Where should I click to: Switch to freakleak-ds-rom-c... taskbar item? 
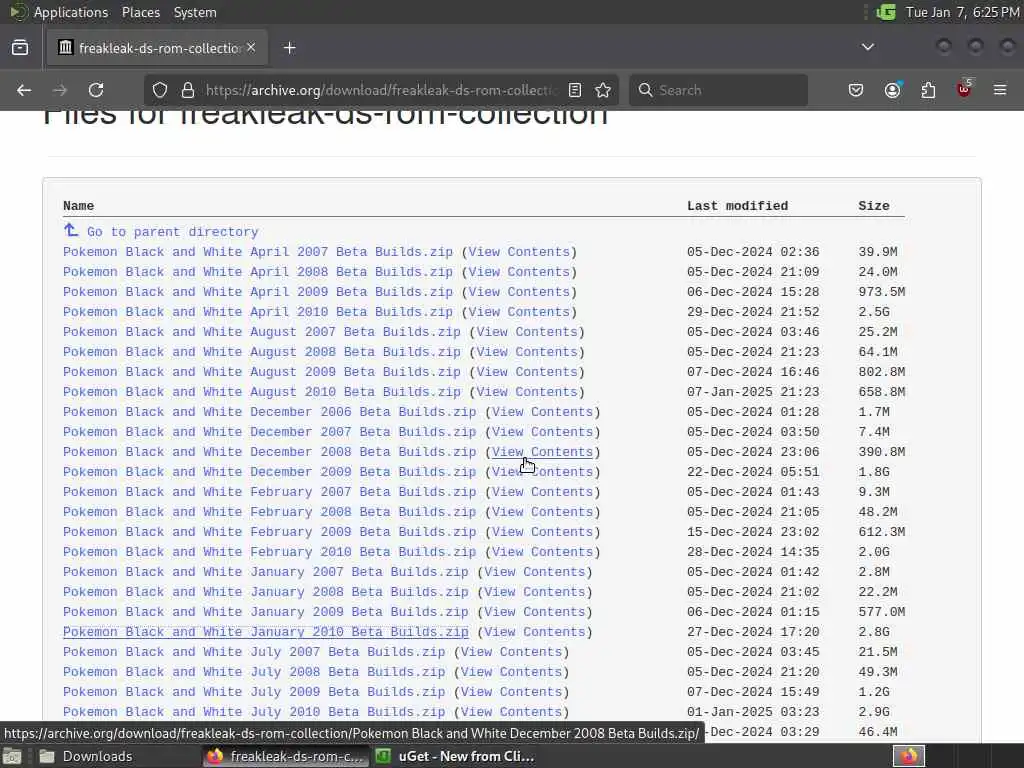[x=284, y=756]
